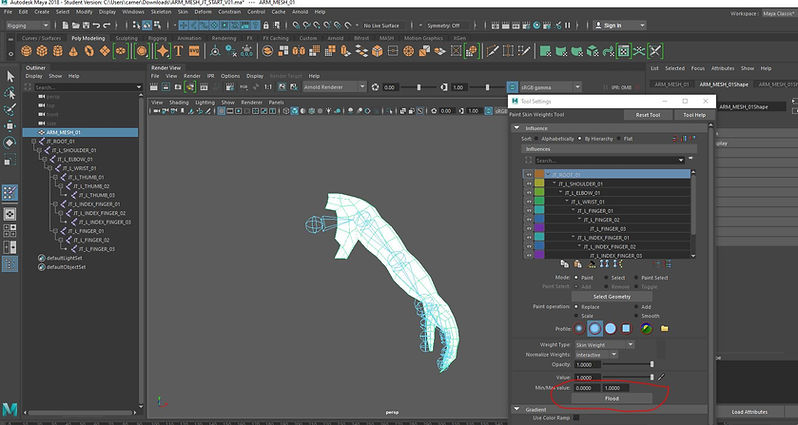Screen dimensions: 798x425
Task: Open the Normalize Weights dropdown
Action: click(596, 354)
